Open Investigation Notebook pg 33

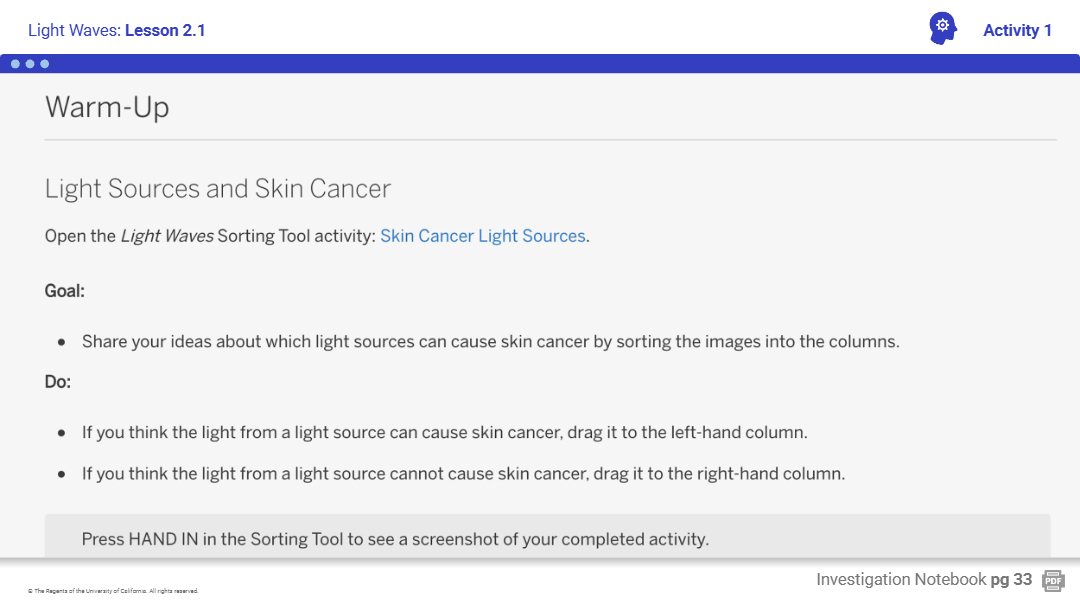(923, 580)
